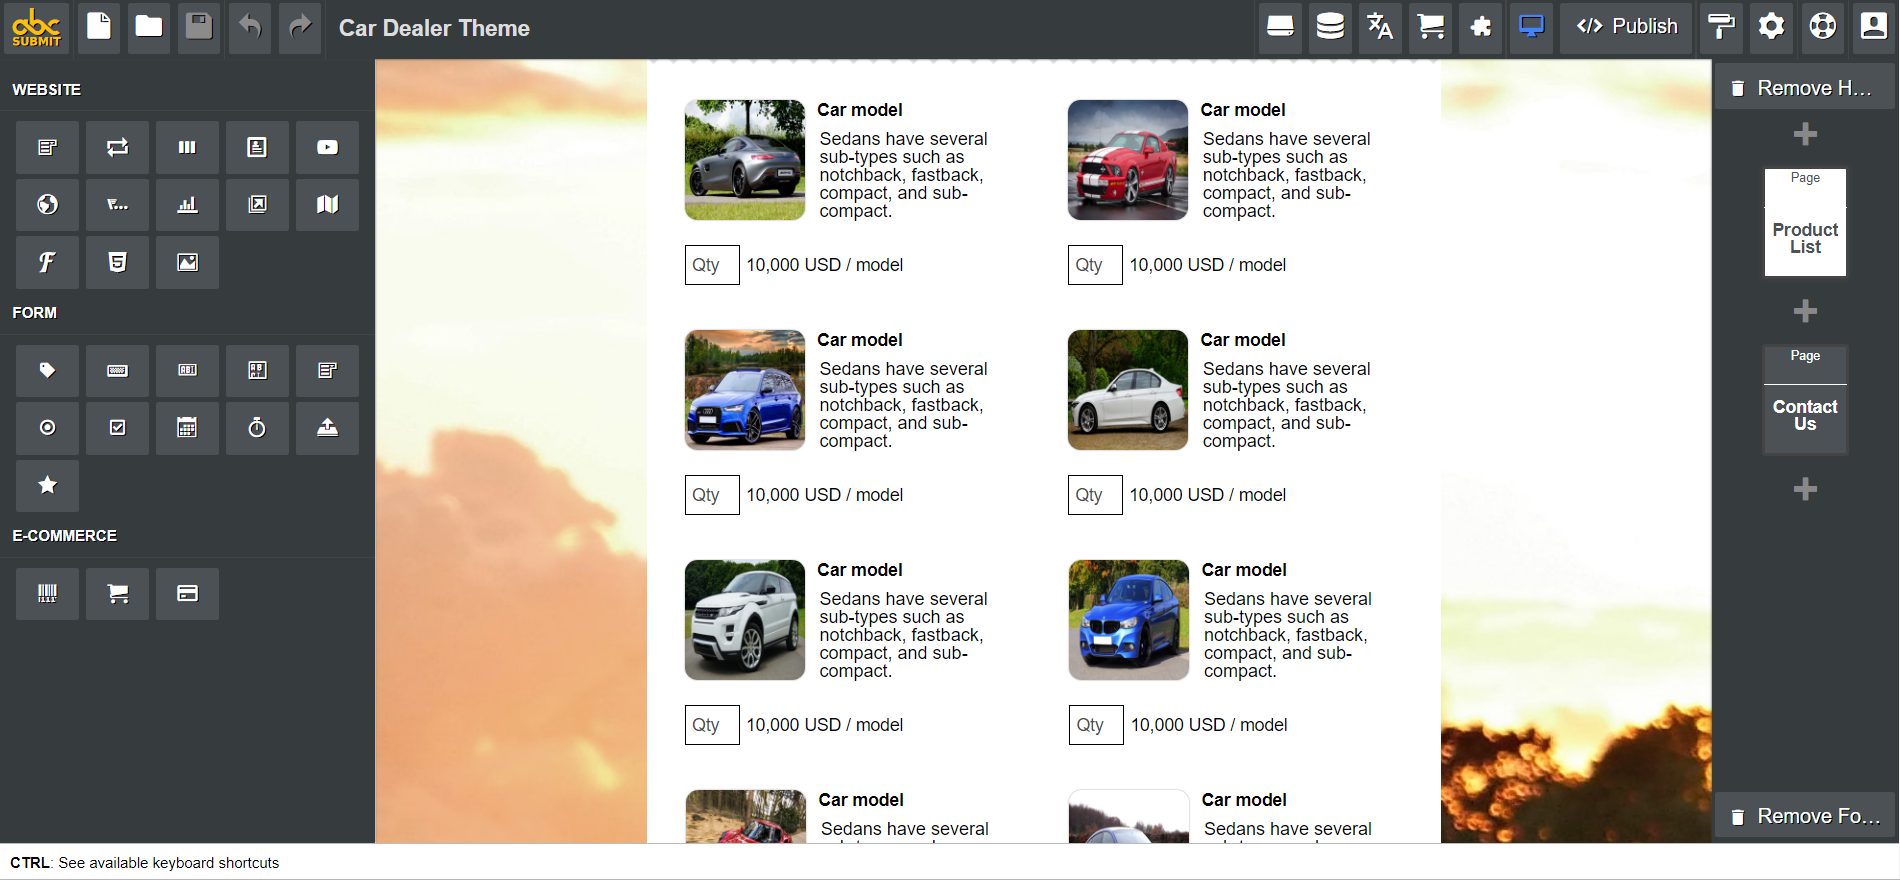Click Qty field of red Mustang car
Viewport: 1900px width, 883px height.
1095,265
